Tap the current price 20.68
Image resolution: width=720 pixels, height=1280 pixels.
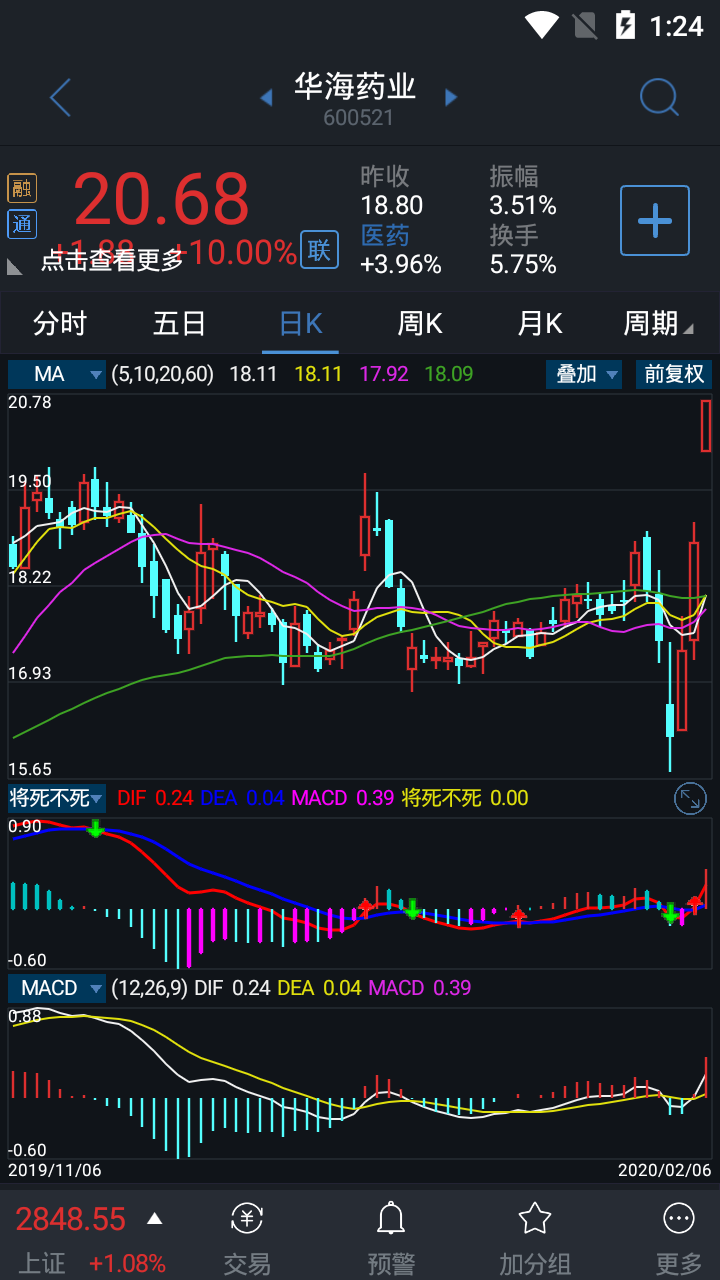[161, 198]
